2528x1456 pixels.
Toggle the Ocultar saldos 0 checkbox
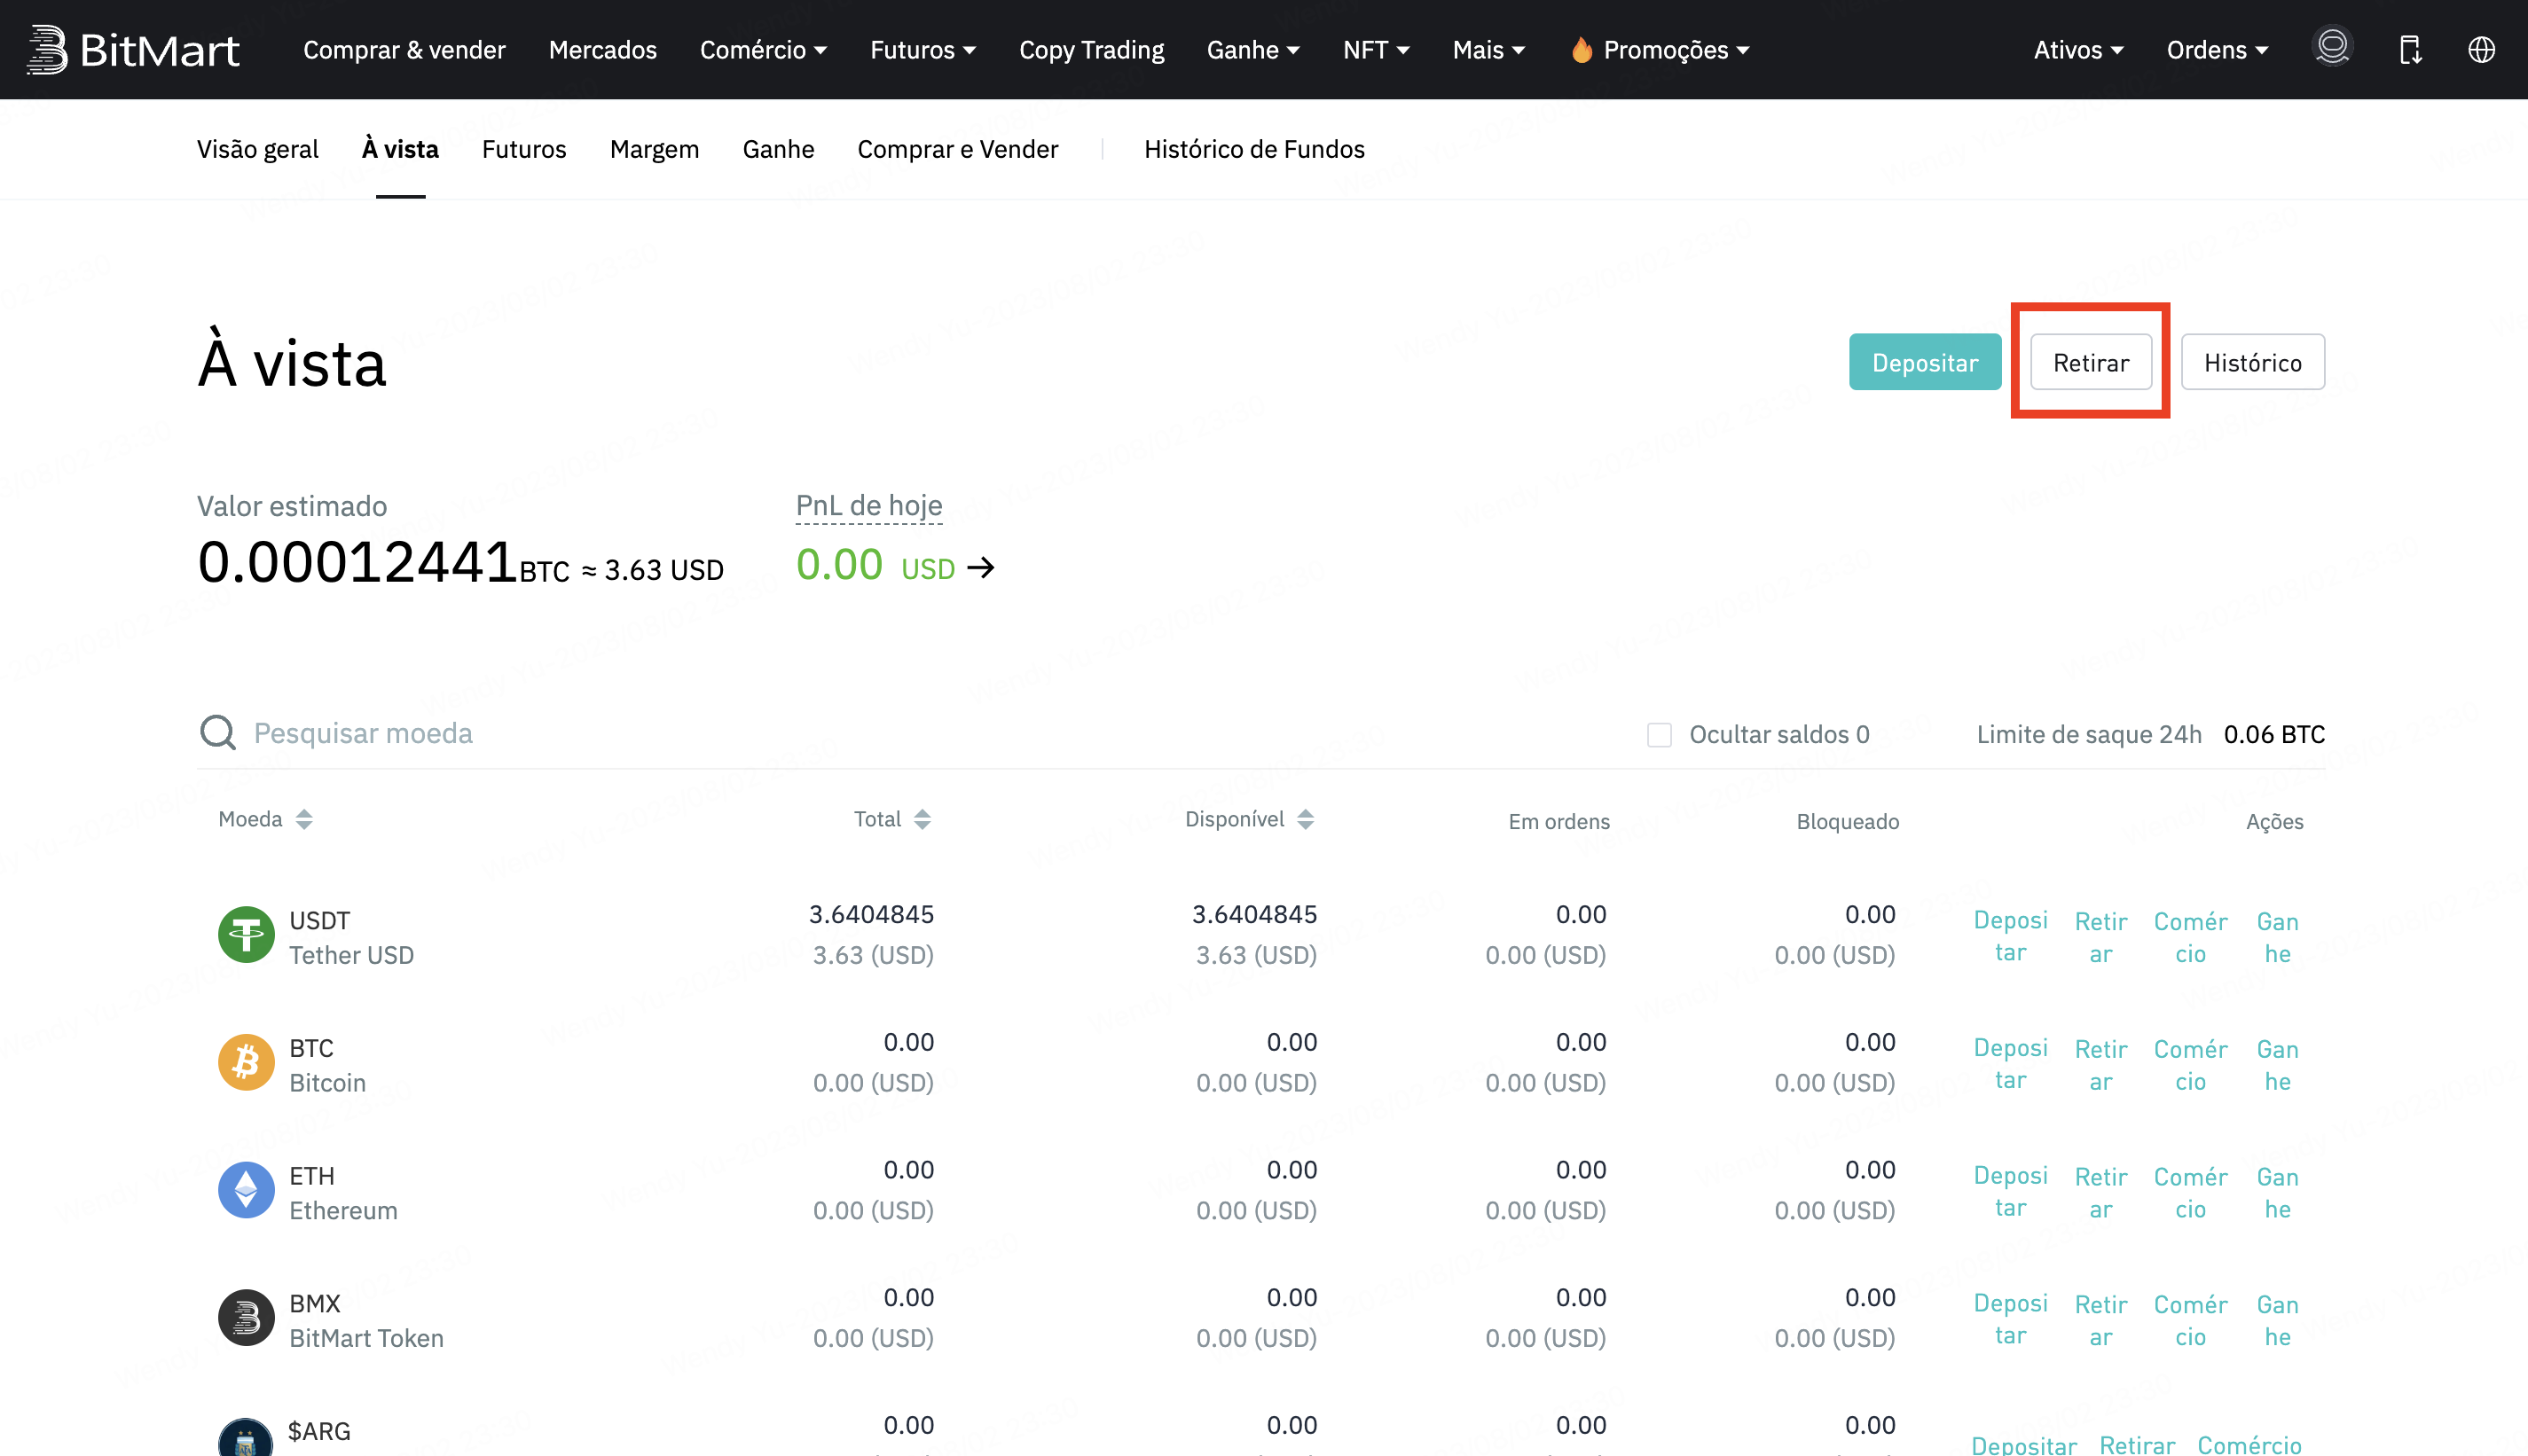coord(1659,735)
